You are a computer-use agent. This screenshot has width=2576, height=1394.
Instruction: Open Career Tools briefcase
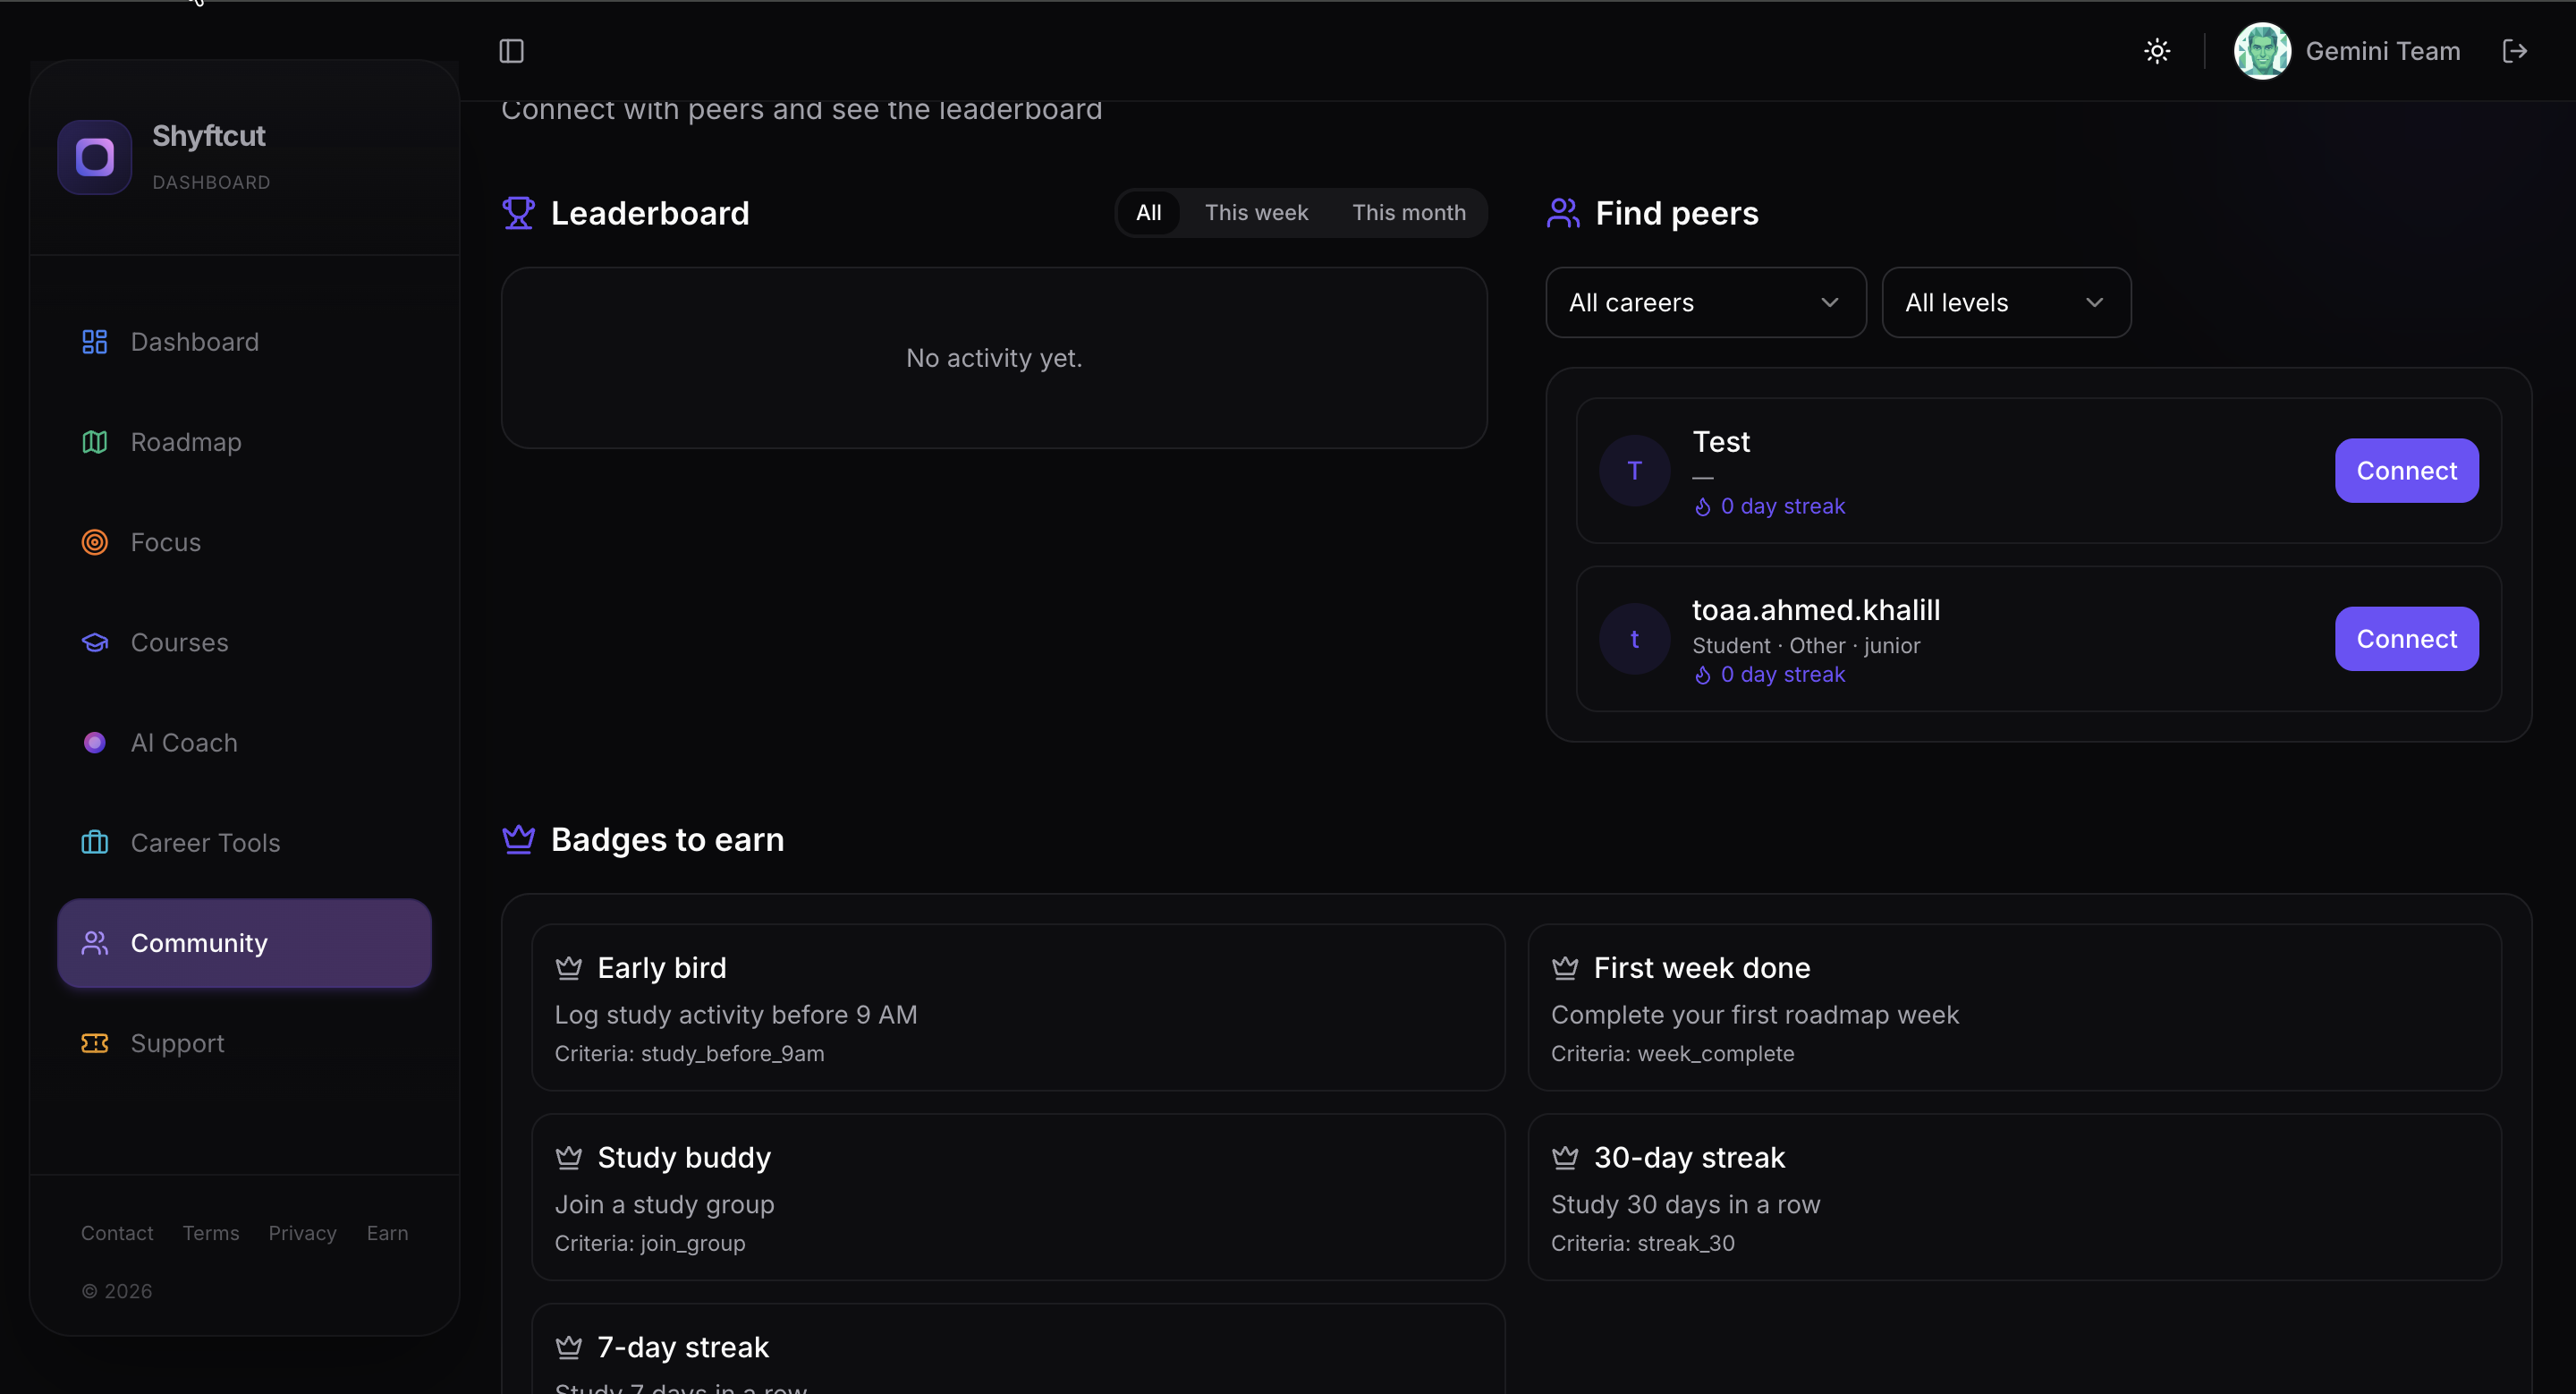(x=95, y=843)
